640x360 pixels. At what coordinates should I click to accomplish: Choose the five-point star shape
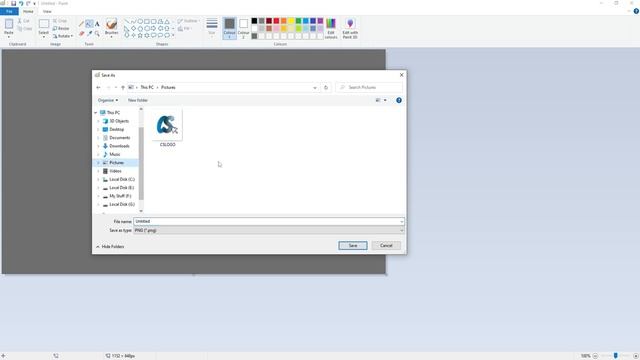[140, 36]
